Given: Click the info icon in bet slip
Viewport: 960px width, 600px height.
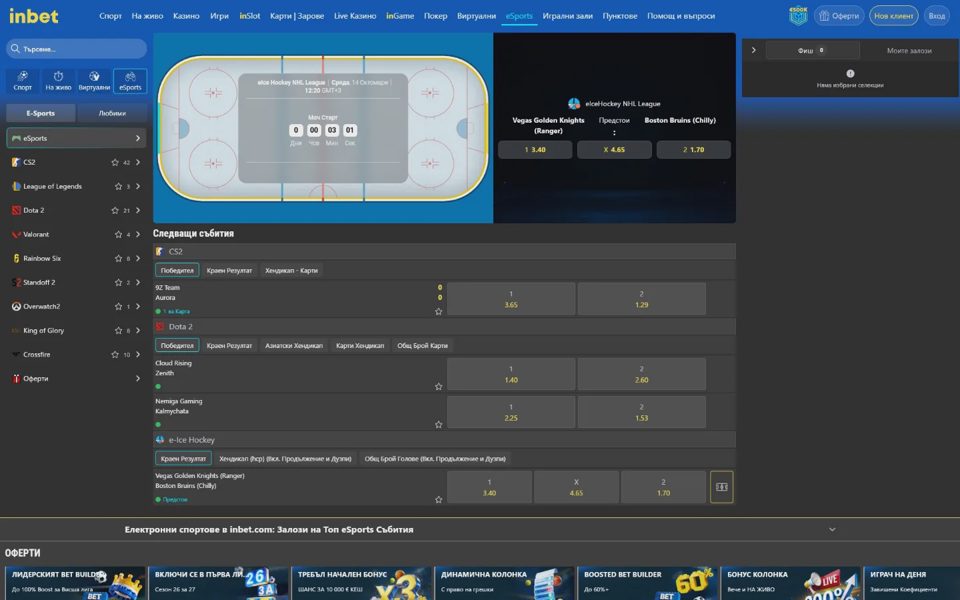Looking at the screenshot, I should point(850,73).
